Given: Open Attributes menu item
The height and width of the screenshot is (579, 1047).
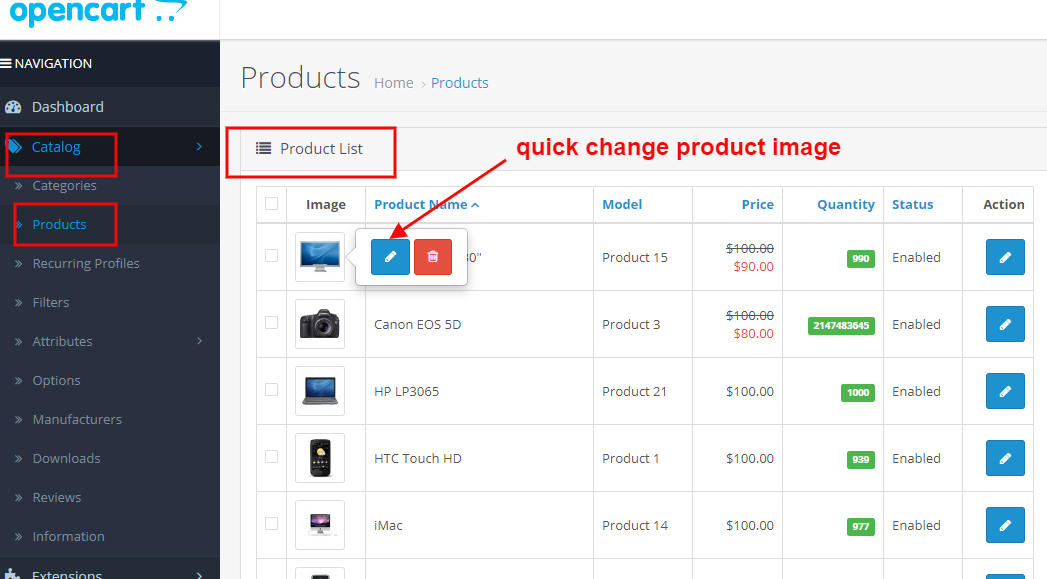Looking at the screenshot, I should (x=63, y=341).
